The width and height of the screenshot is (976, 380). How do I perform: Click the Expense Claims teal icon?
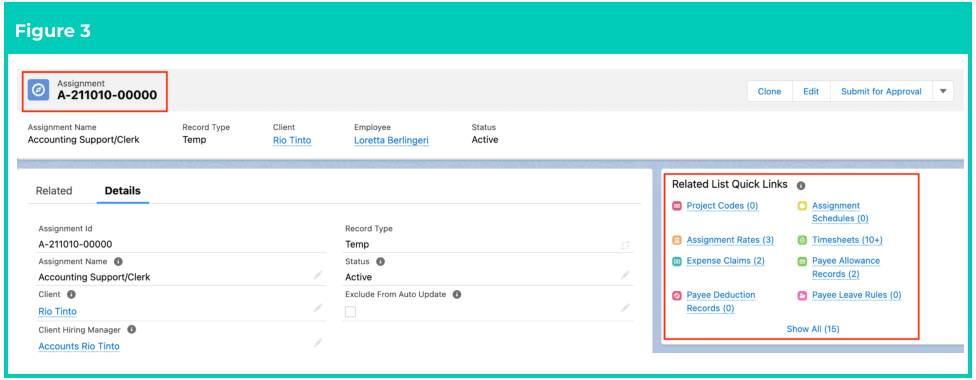[677, 261]
